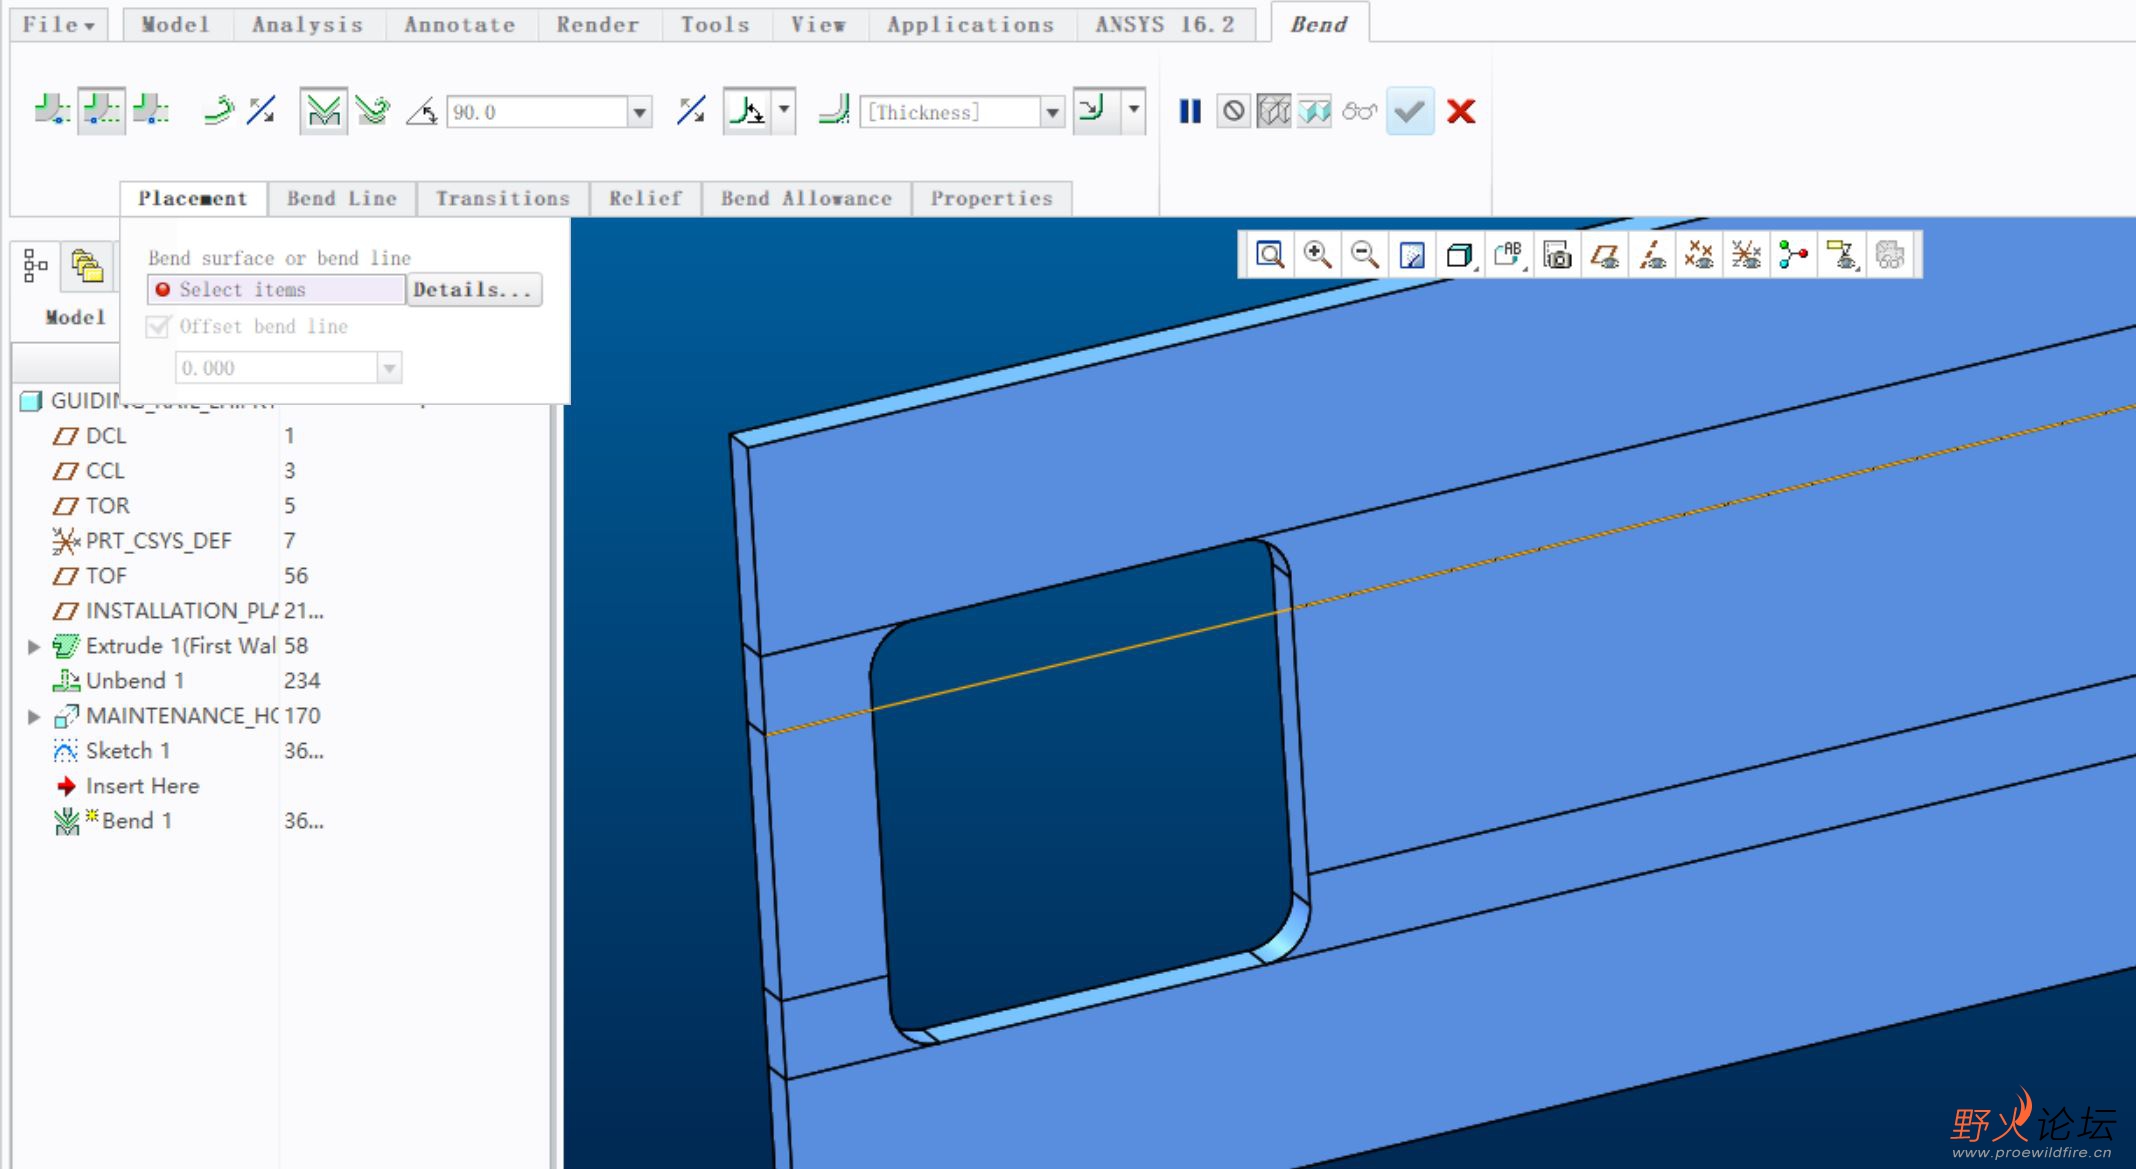2136x1169 pixels.
Task: Open the View ribbon tab
Action: click(819, 24)
